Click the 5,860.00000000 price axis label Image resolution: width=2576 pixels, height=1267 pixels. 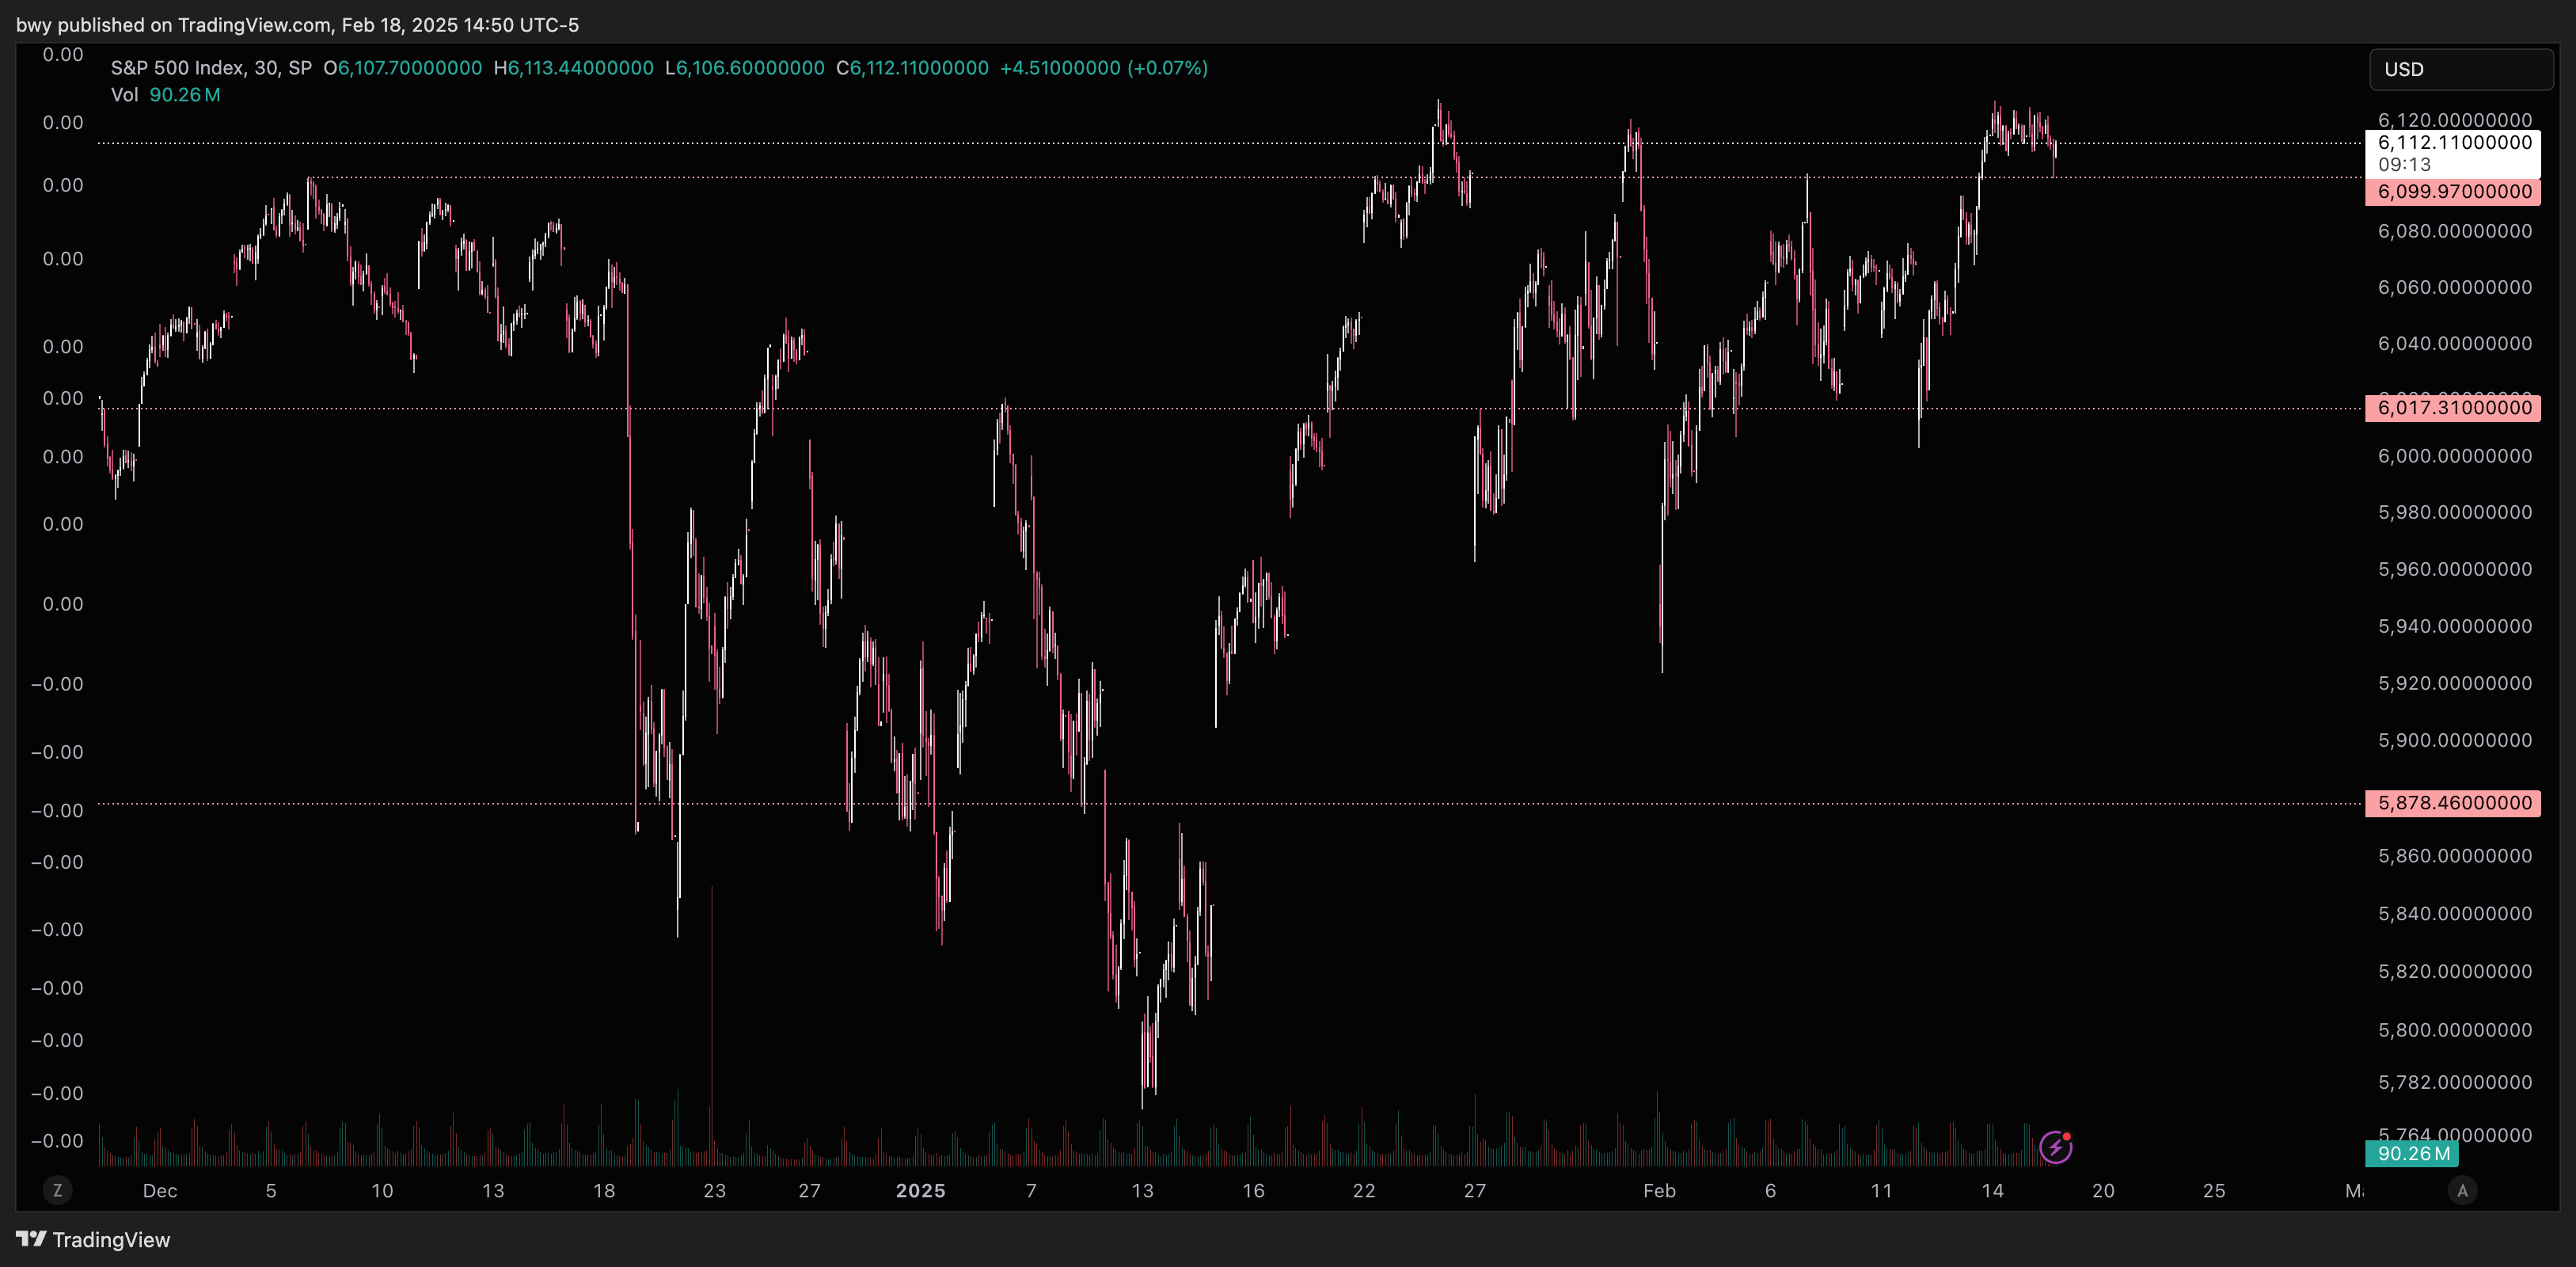2455,856
